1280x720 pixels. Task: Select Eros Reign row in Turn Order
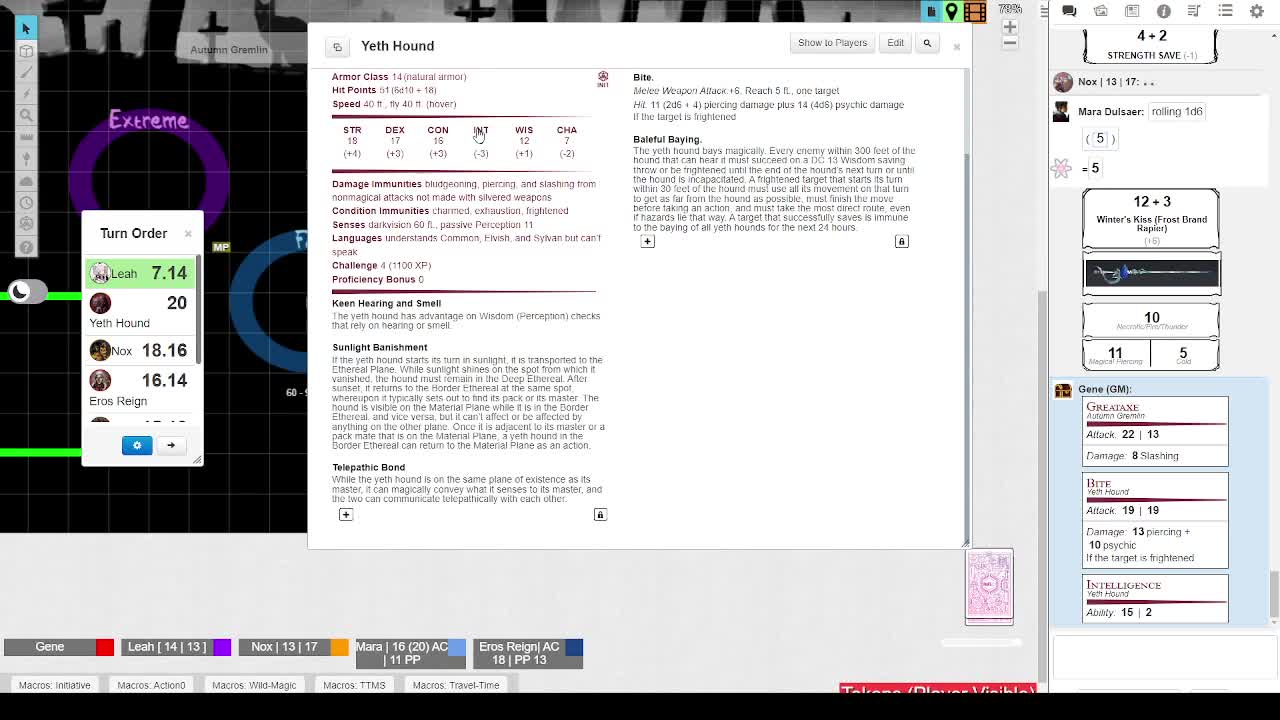pos(140,389)
